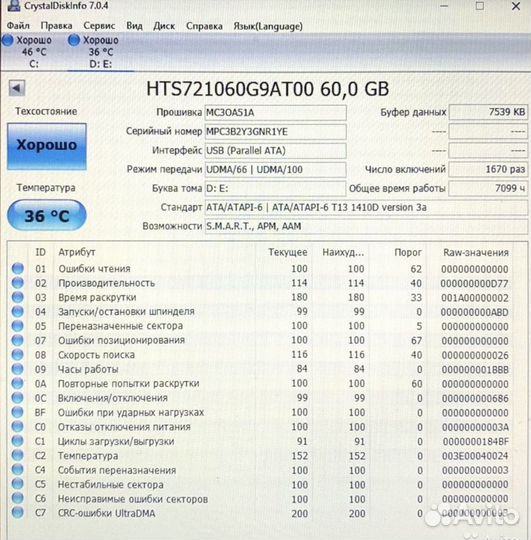Click status circle for C4 События переназначения
This screenshot has width=531, height=540.
click(x=18, y=470)
